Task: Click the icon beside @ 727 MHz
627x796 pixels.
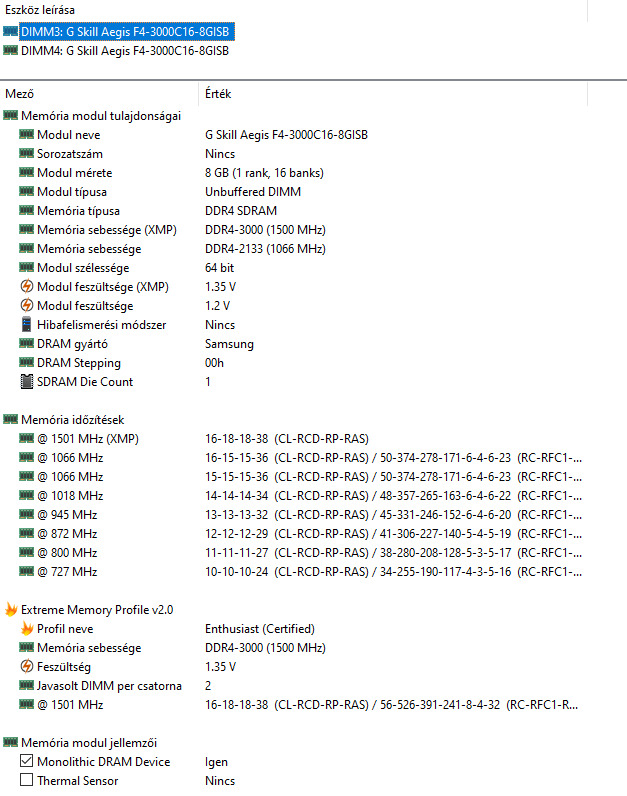Action: coord(26,571)
